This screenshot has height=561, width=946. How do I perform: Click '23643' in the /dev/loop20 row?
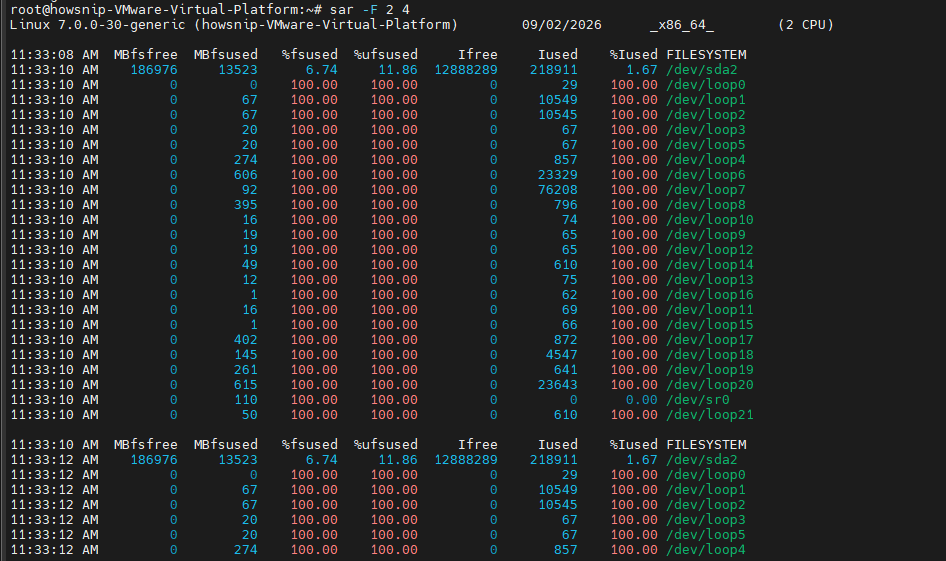click(x=557, y=385)
